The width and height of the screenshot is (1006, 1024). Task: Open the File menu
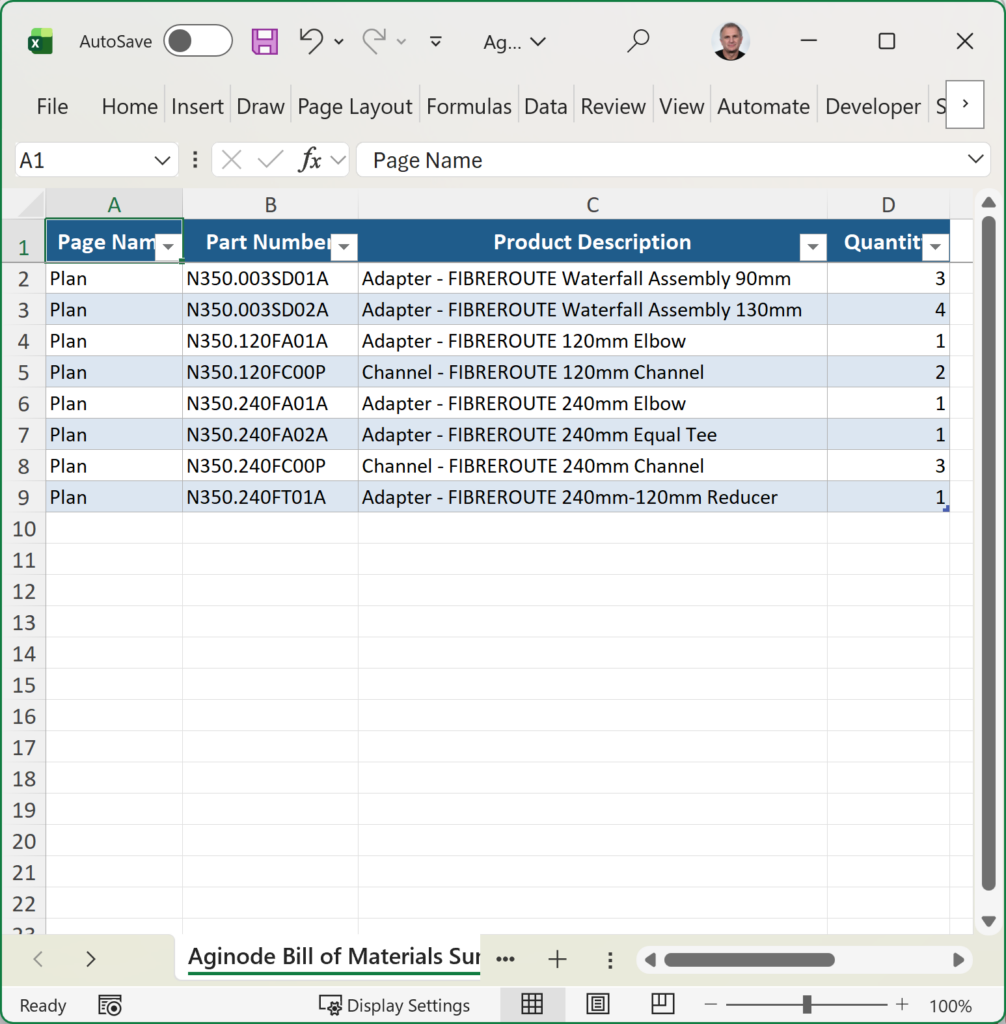(52, 106)
